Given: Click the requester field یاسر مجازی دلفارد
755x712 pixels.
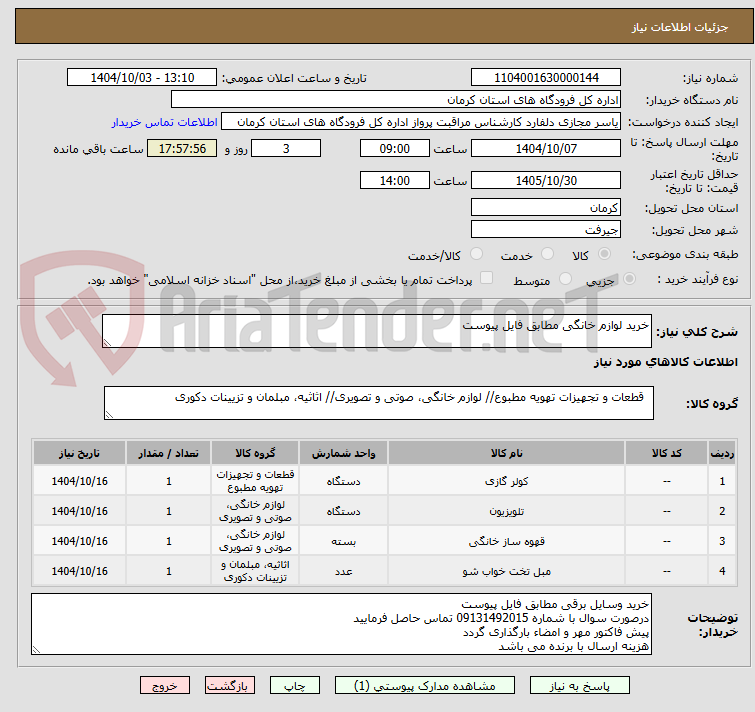Looking at the screenshot, I should tap(421, 122).
